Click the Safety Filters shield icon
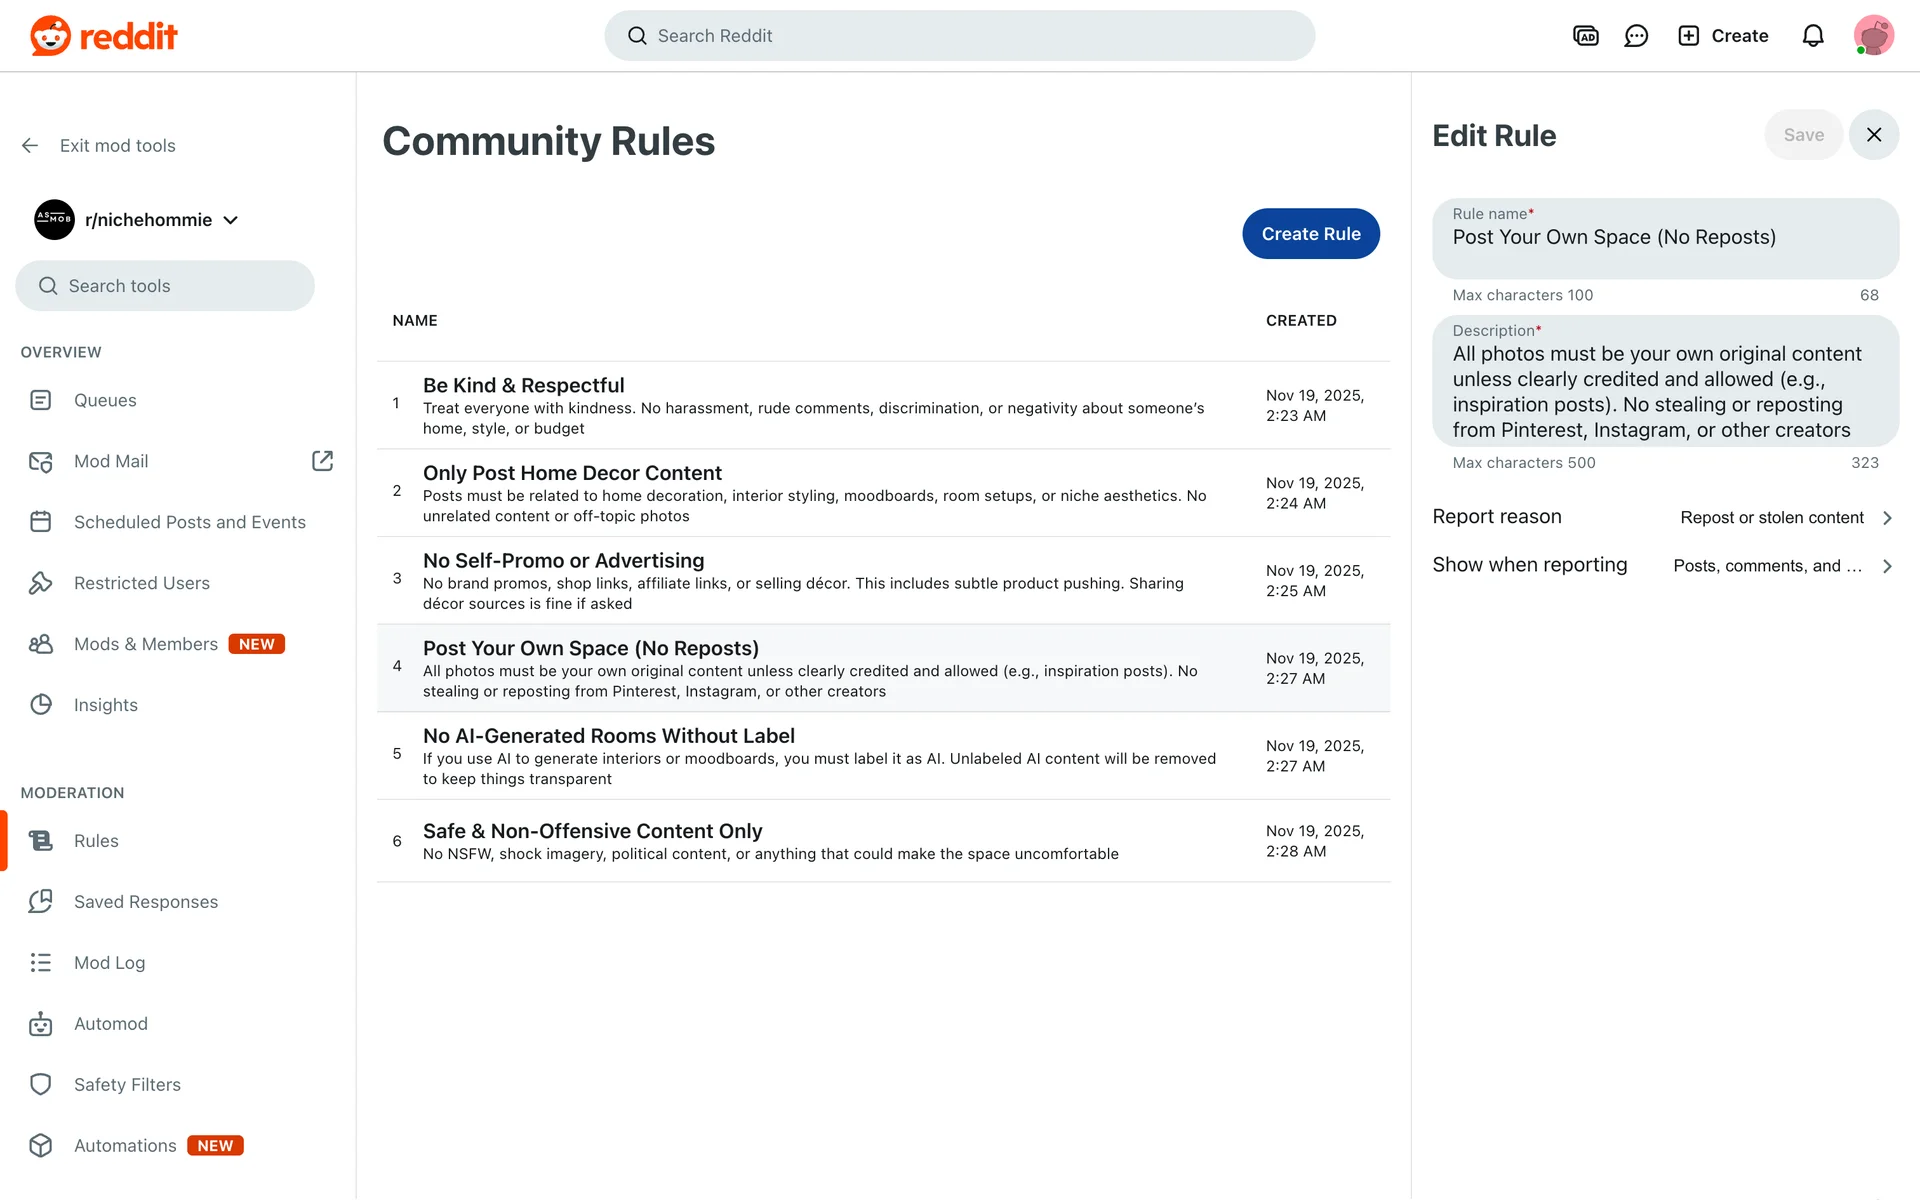1920x1200 pixels. click(x=41, y=1085)
